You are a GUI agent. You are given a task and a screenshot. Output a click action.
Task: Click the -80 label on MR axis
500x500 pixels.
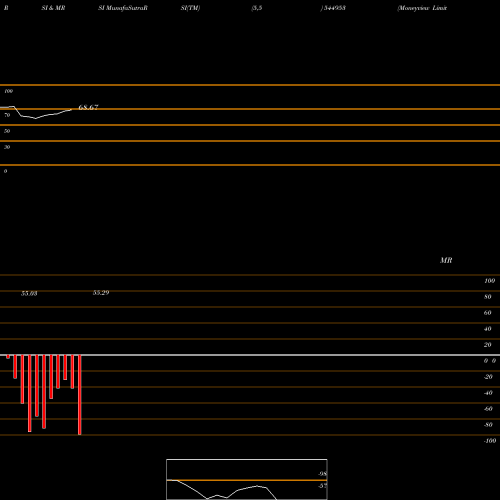pos(488,425)
